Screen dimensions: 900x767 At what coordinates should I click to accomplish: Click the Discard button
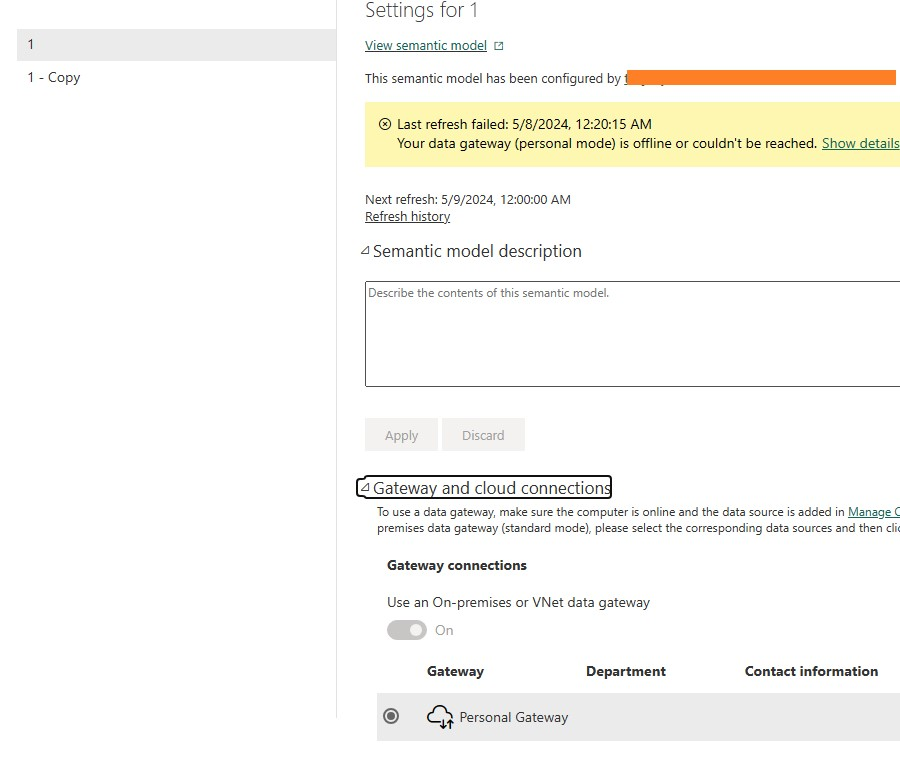pos(483,435)
